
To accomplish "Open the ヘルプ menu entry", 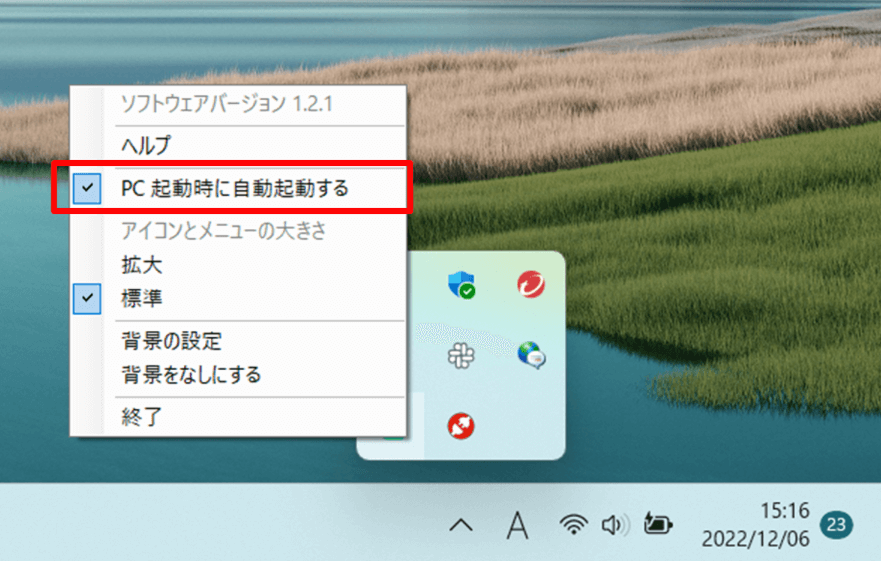I will point(238,146).
